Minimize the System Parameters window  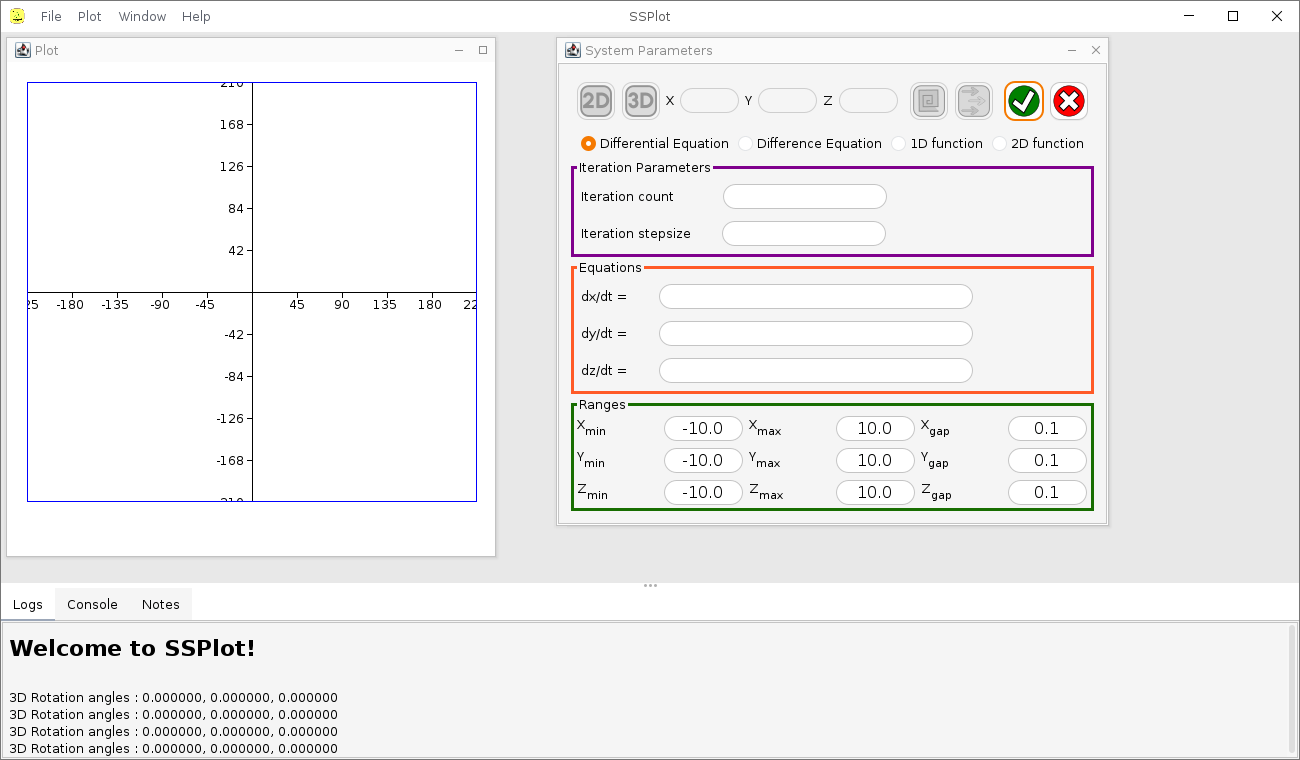1072,50
